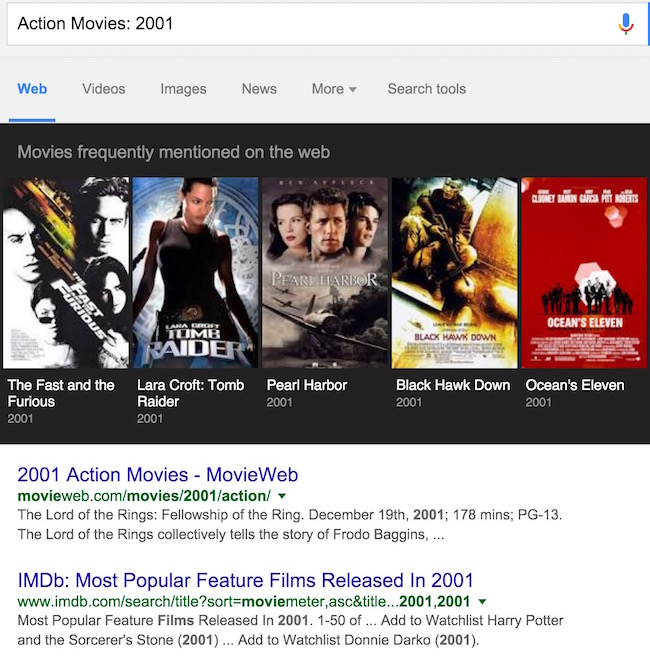The width and height of the screenshot is (650, 659).
Task: Select the Pearl Harbor movie poster
Action: pos(325,273)
